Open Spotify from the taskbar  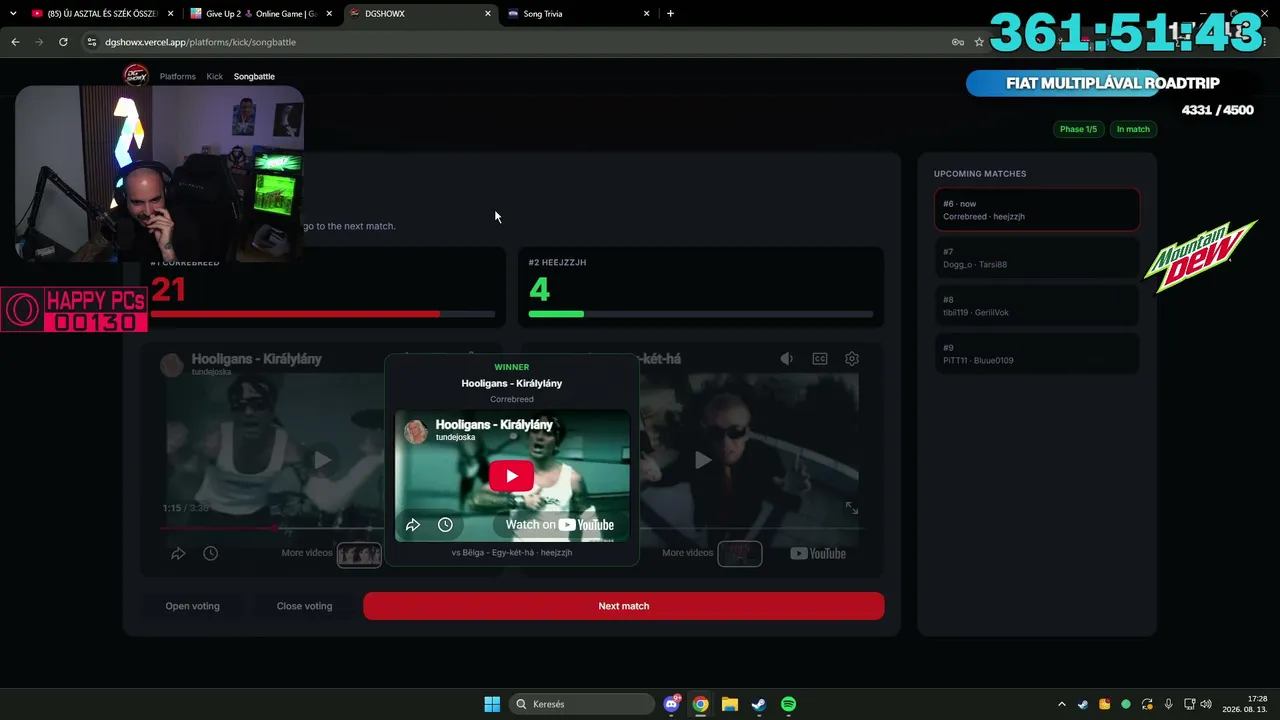[x=788, y=704]
